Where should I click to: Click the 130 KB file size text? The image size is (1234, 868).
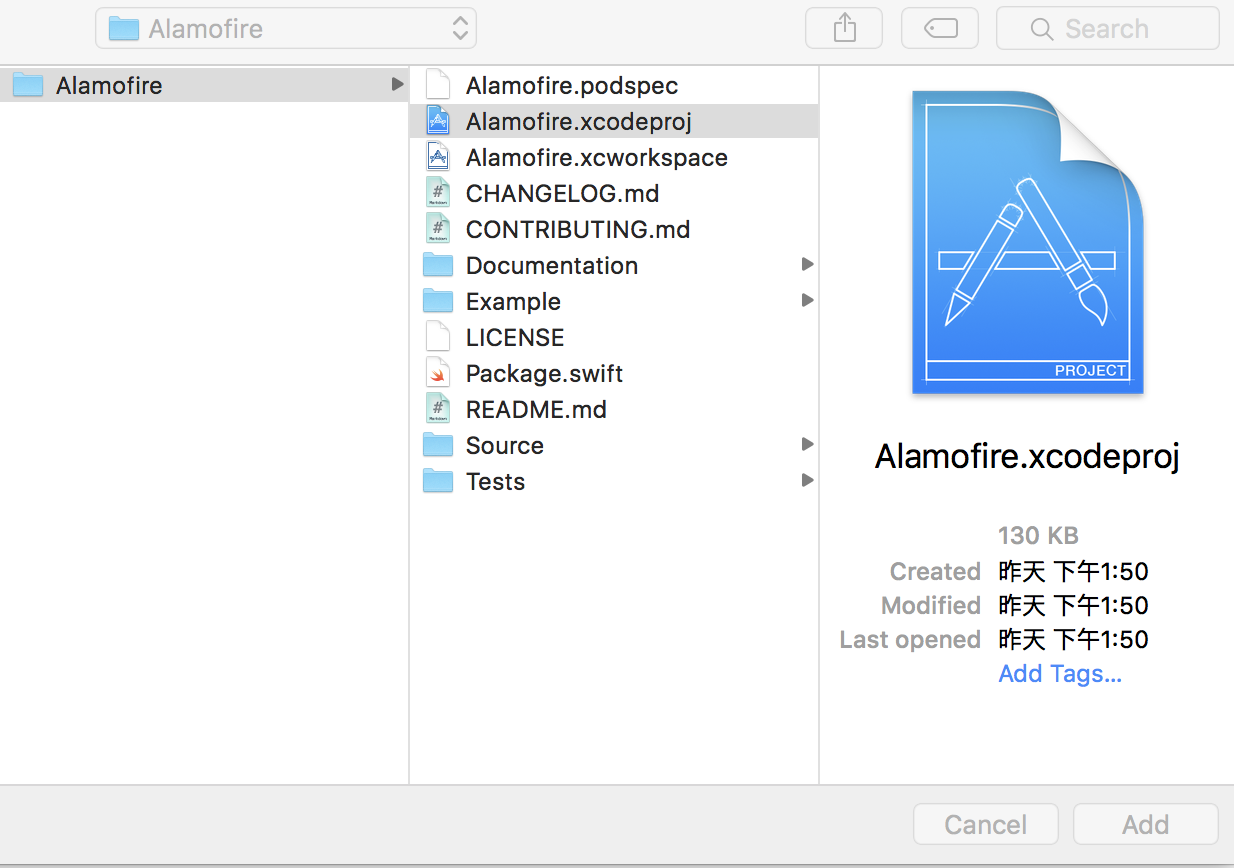click(1039, 535)
